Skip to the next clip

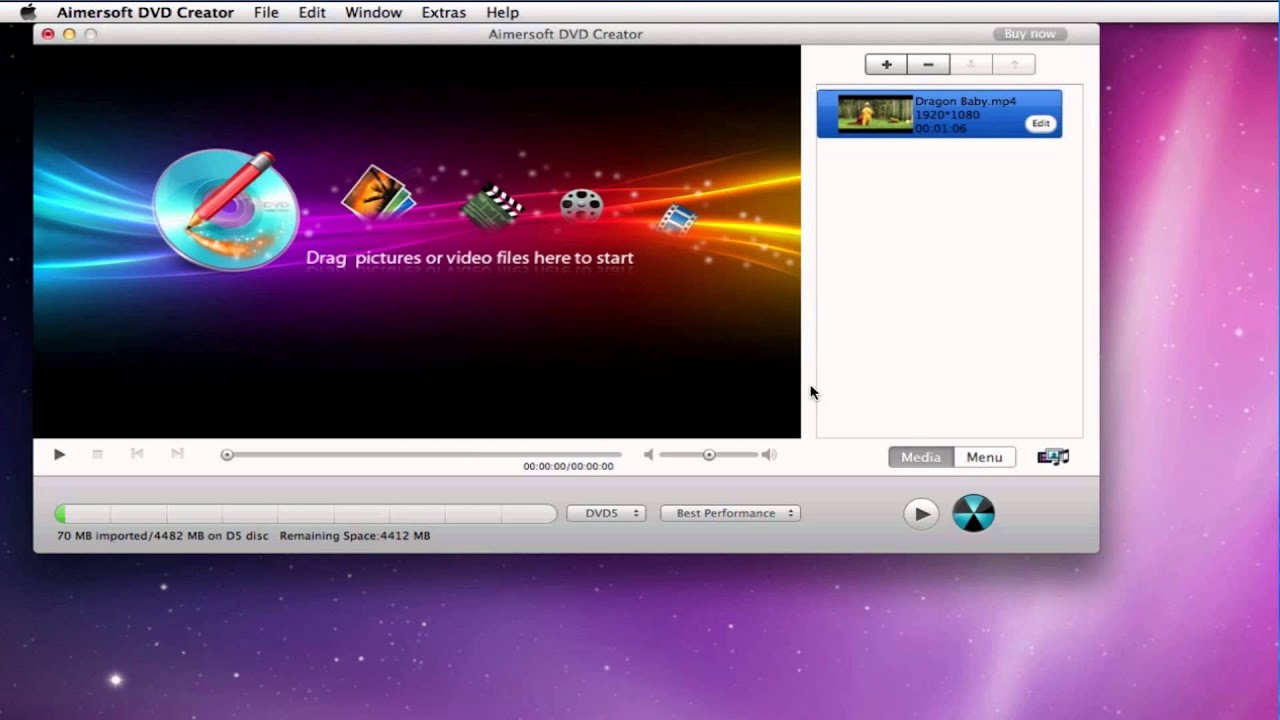point(177,454)
